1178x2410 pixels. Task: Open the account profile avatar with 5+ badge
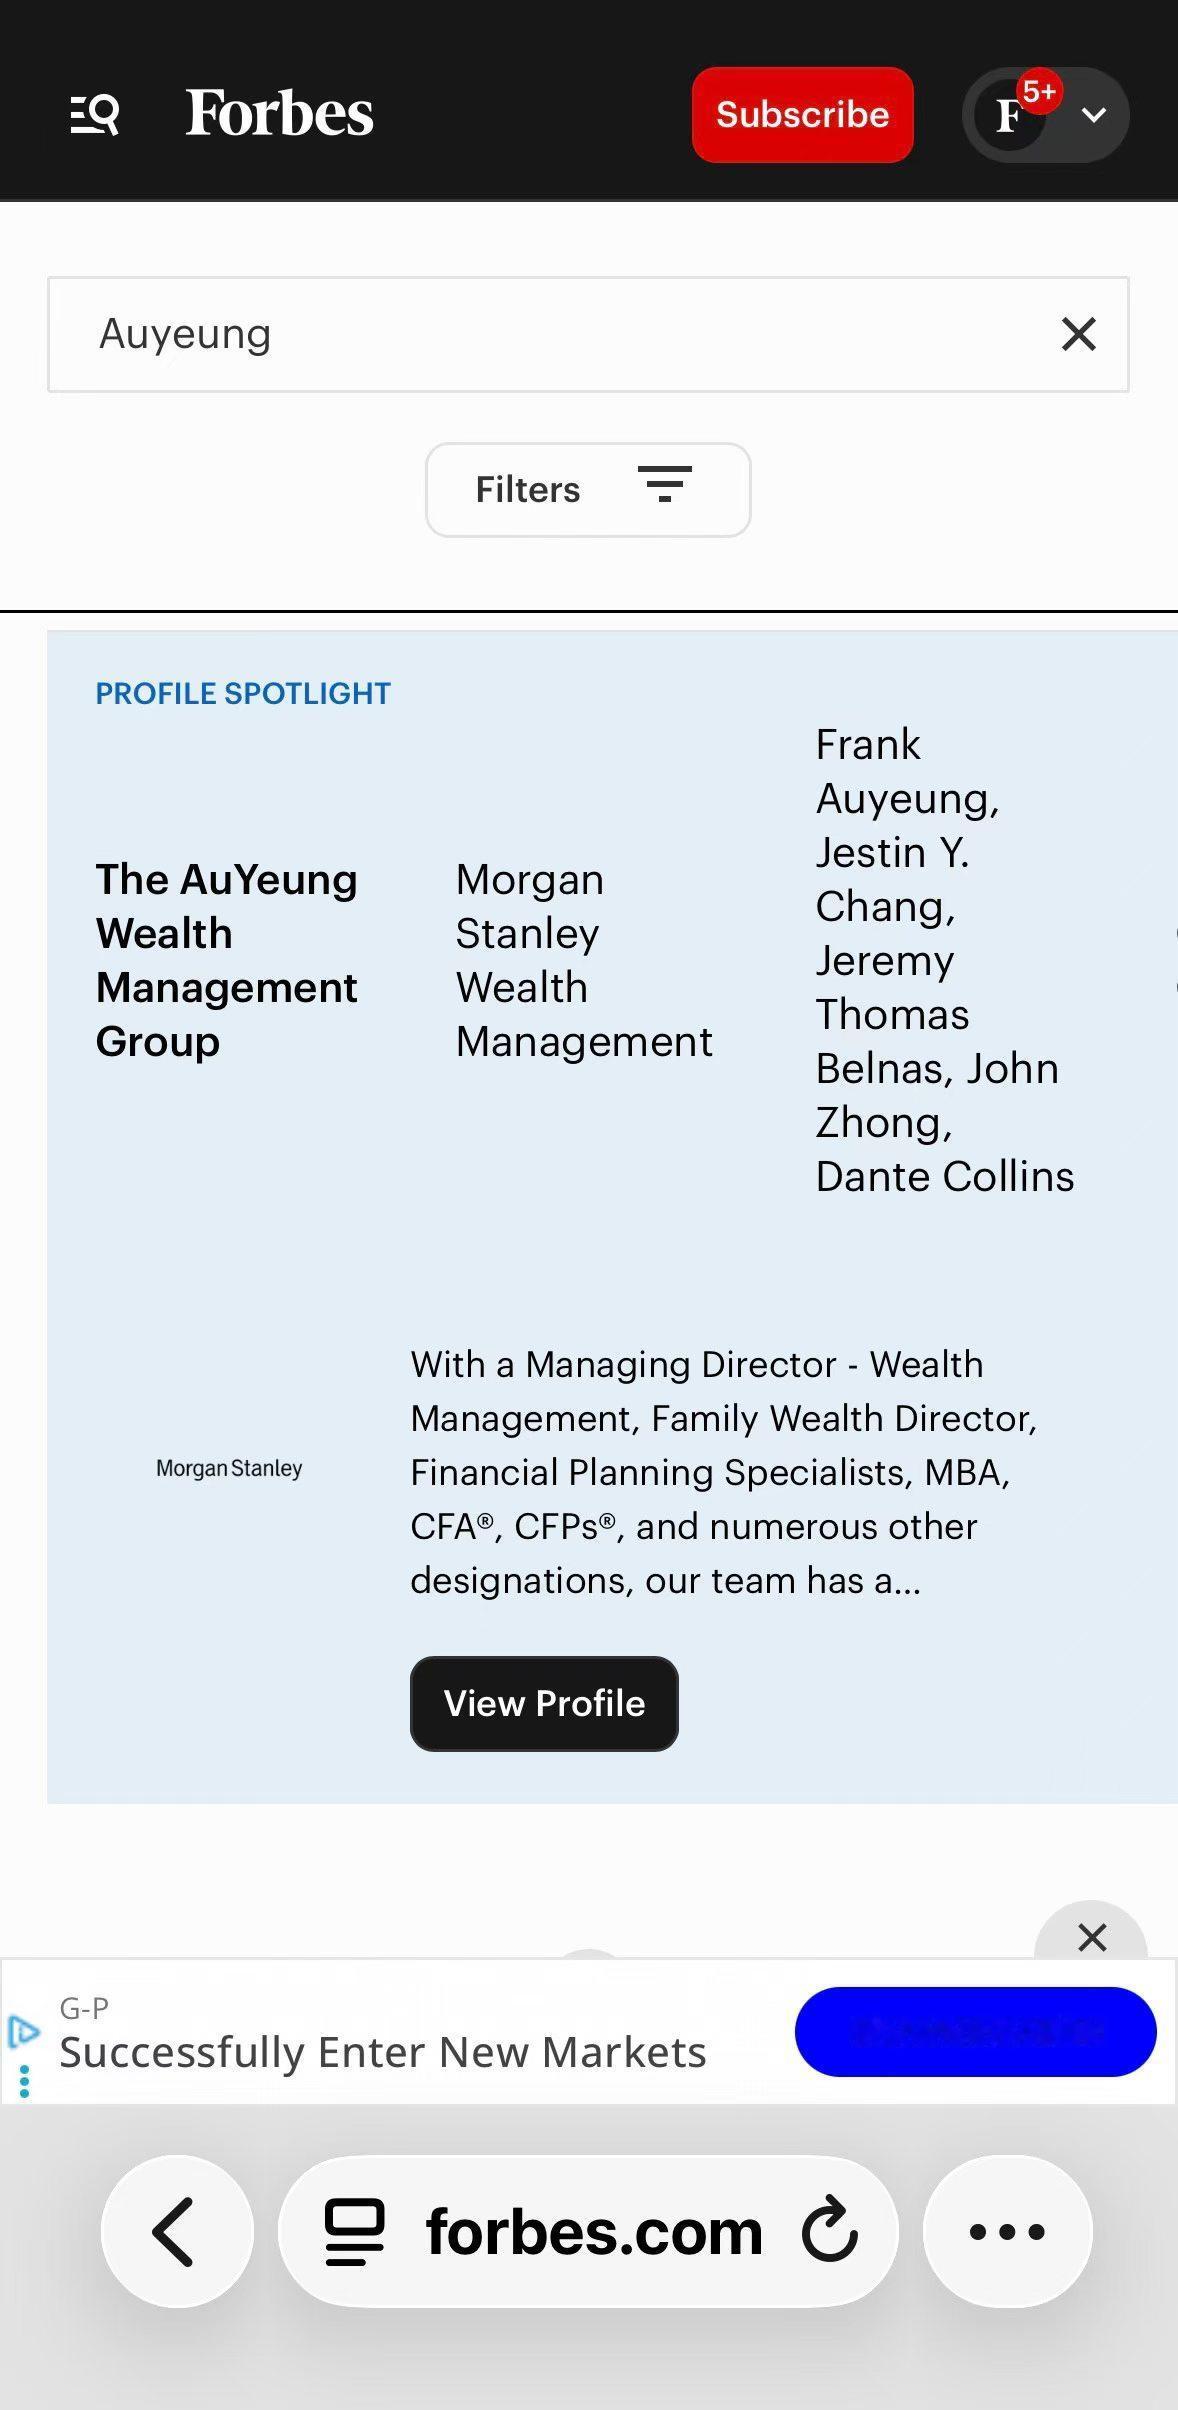coord(1012,115)
